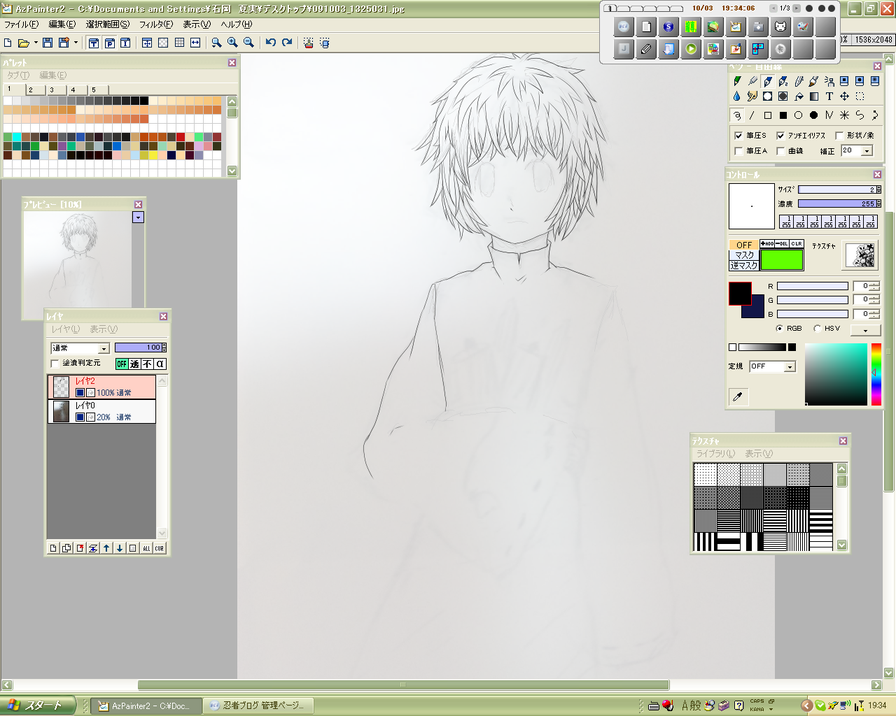Screen dimensions: 896x716
Task: Open the 表示(V) menu in menu bar
Action: (x=197, y=25)
